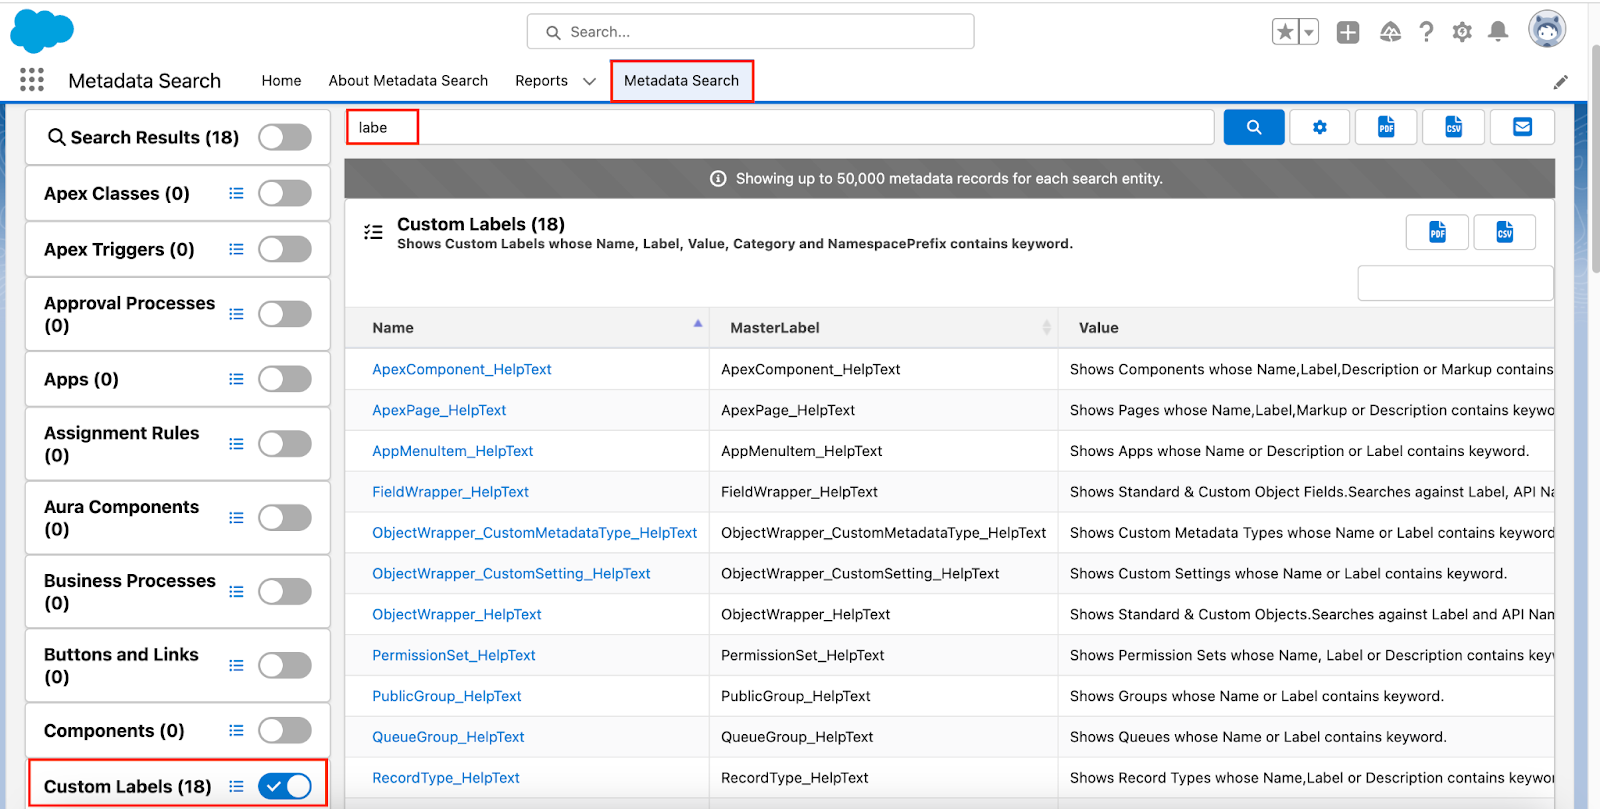
Task: Open the Trailhead guidance icon
Action: point(1390,32)
